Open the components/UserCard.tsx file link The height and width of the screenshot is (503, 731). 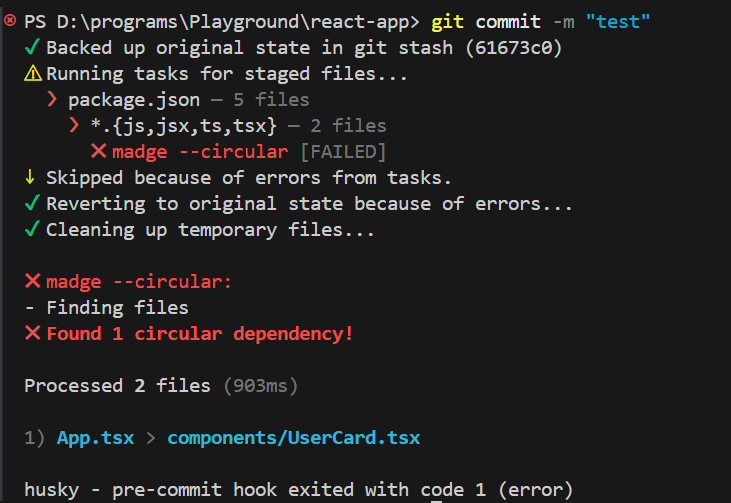(294, 438)
